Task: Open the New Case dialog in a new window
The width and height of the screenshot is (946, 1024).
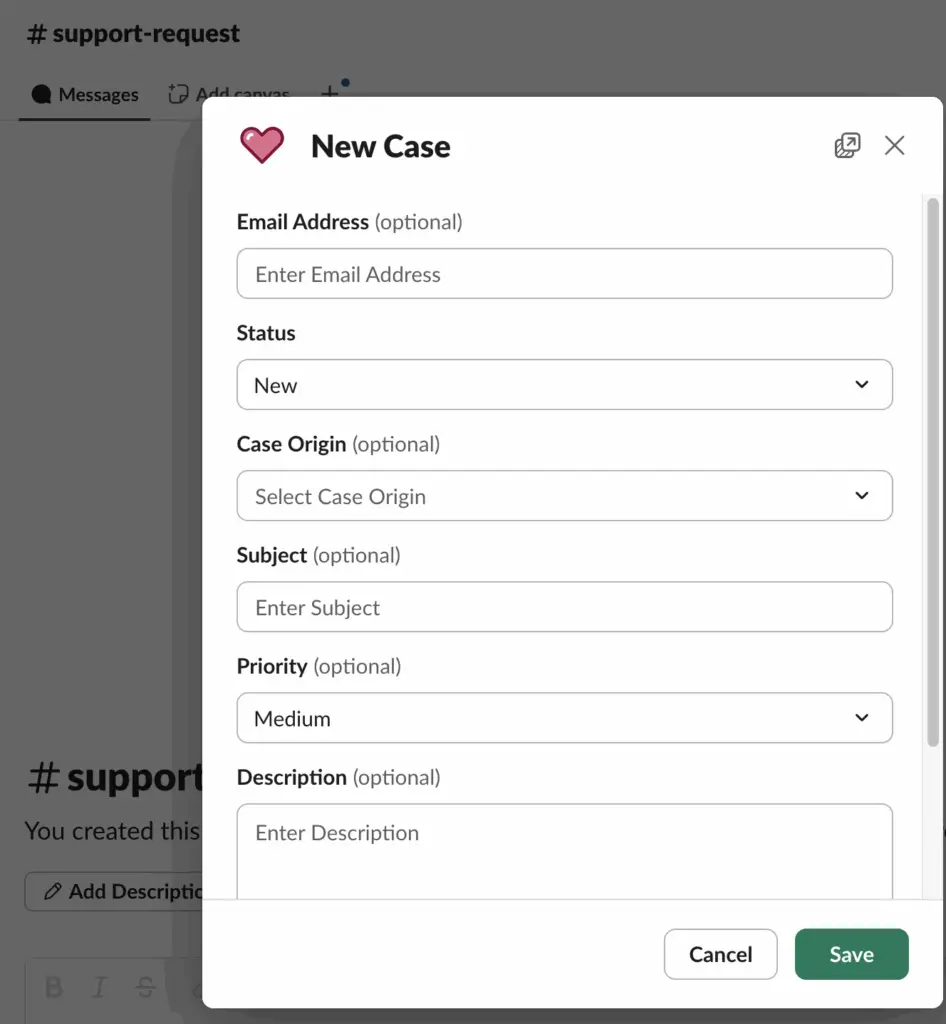Action: coord(847,145)
